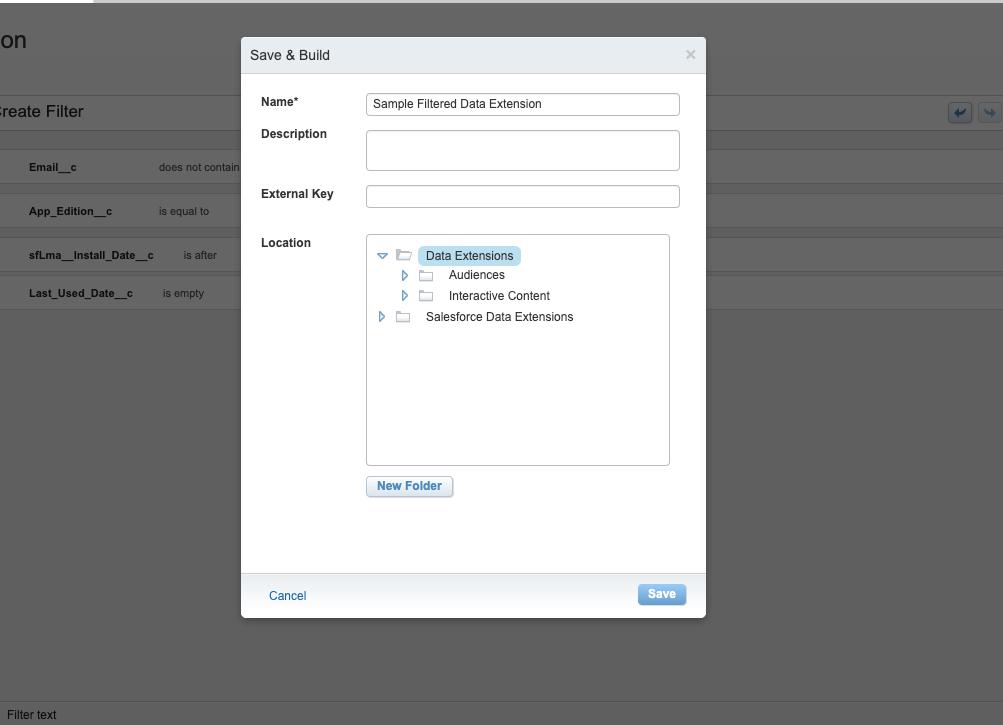
Task: Click the Salesforce Data Extensions folder icon
Action: pos(403,317)
